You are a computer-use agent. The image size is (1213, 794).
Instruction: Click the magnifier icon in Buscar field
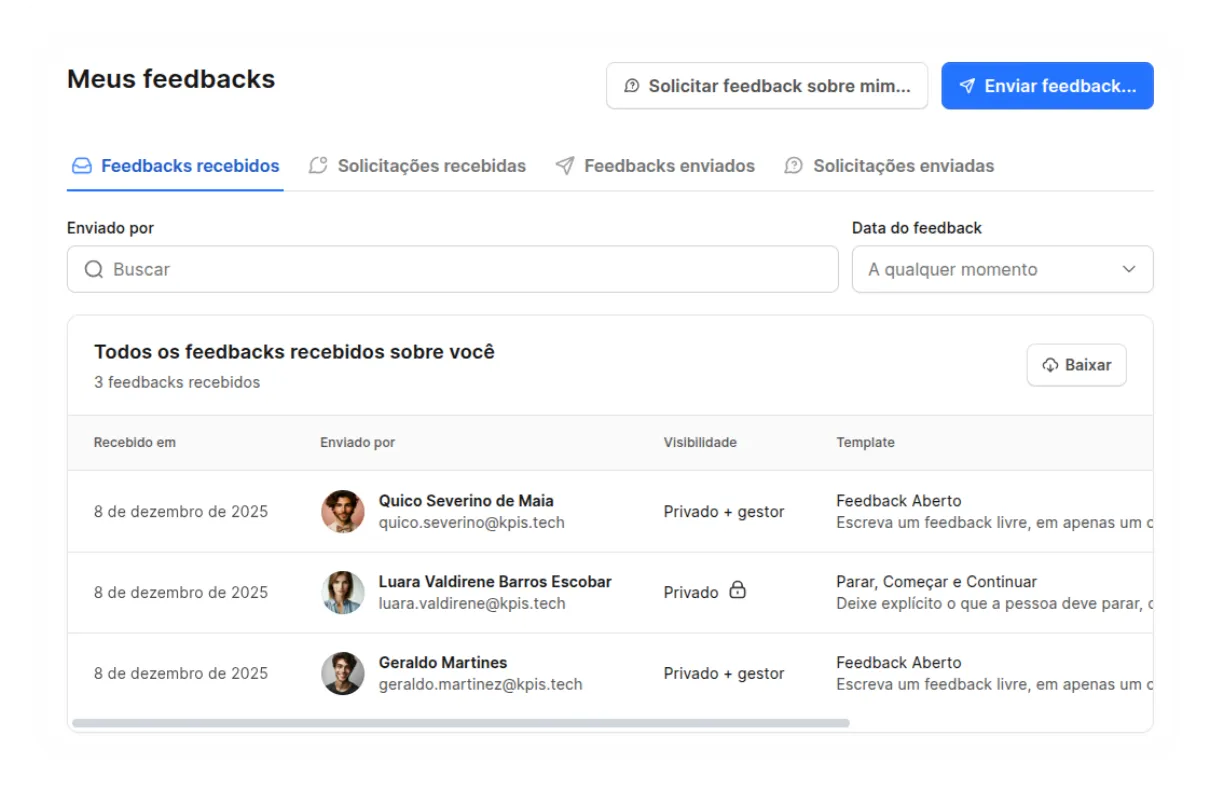(94, 269)
